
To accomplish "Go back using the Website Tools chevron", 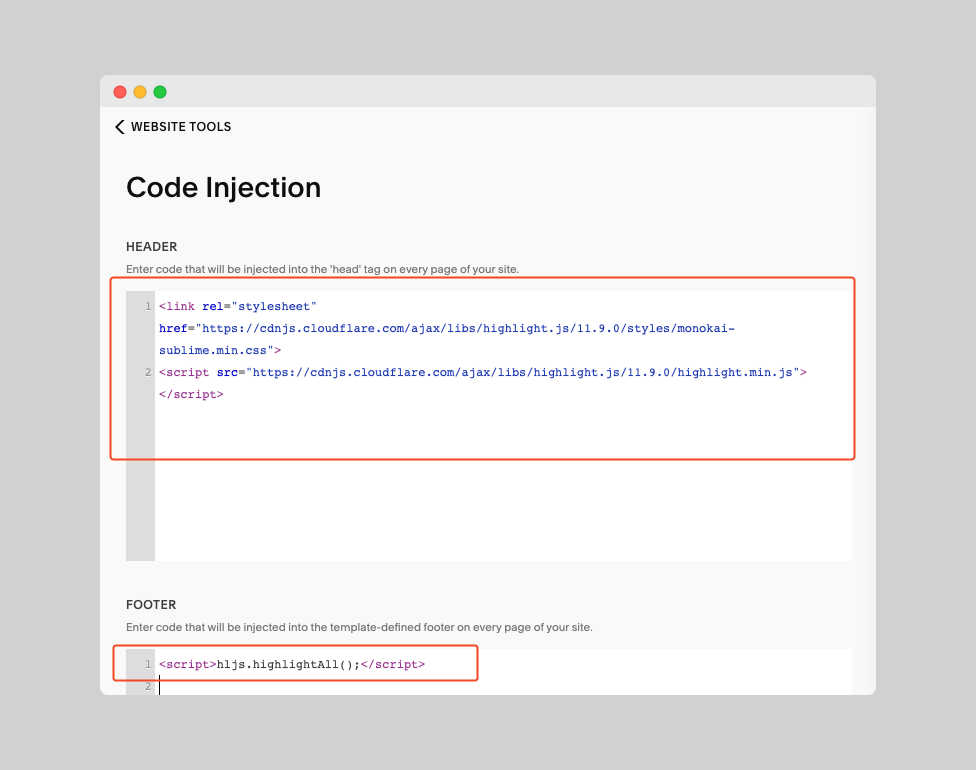I will coord(120,127).
